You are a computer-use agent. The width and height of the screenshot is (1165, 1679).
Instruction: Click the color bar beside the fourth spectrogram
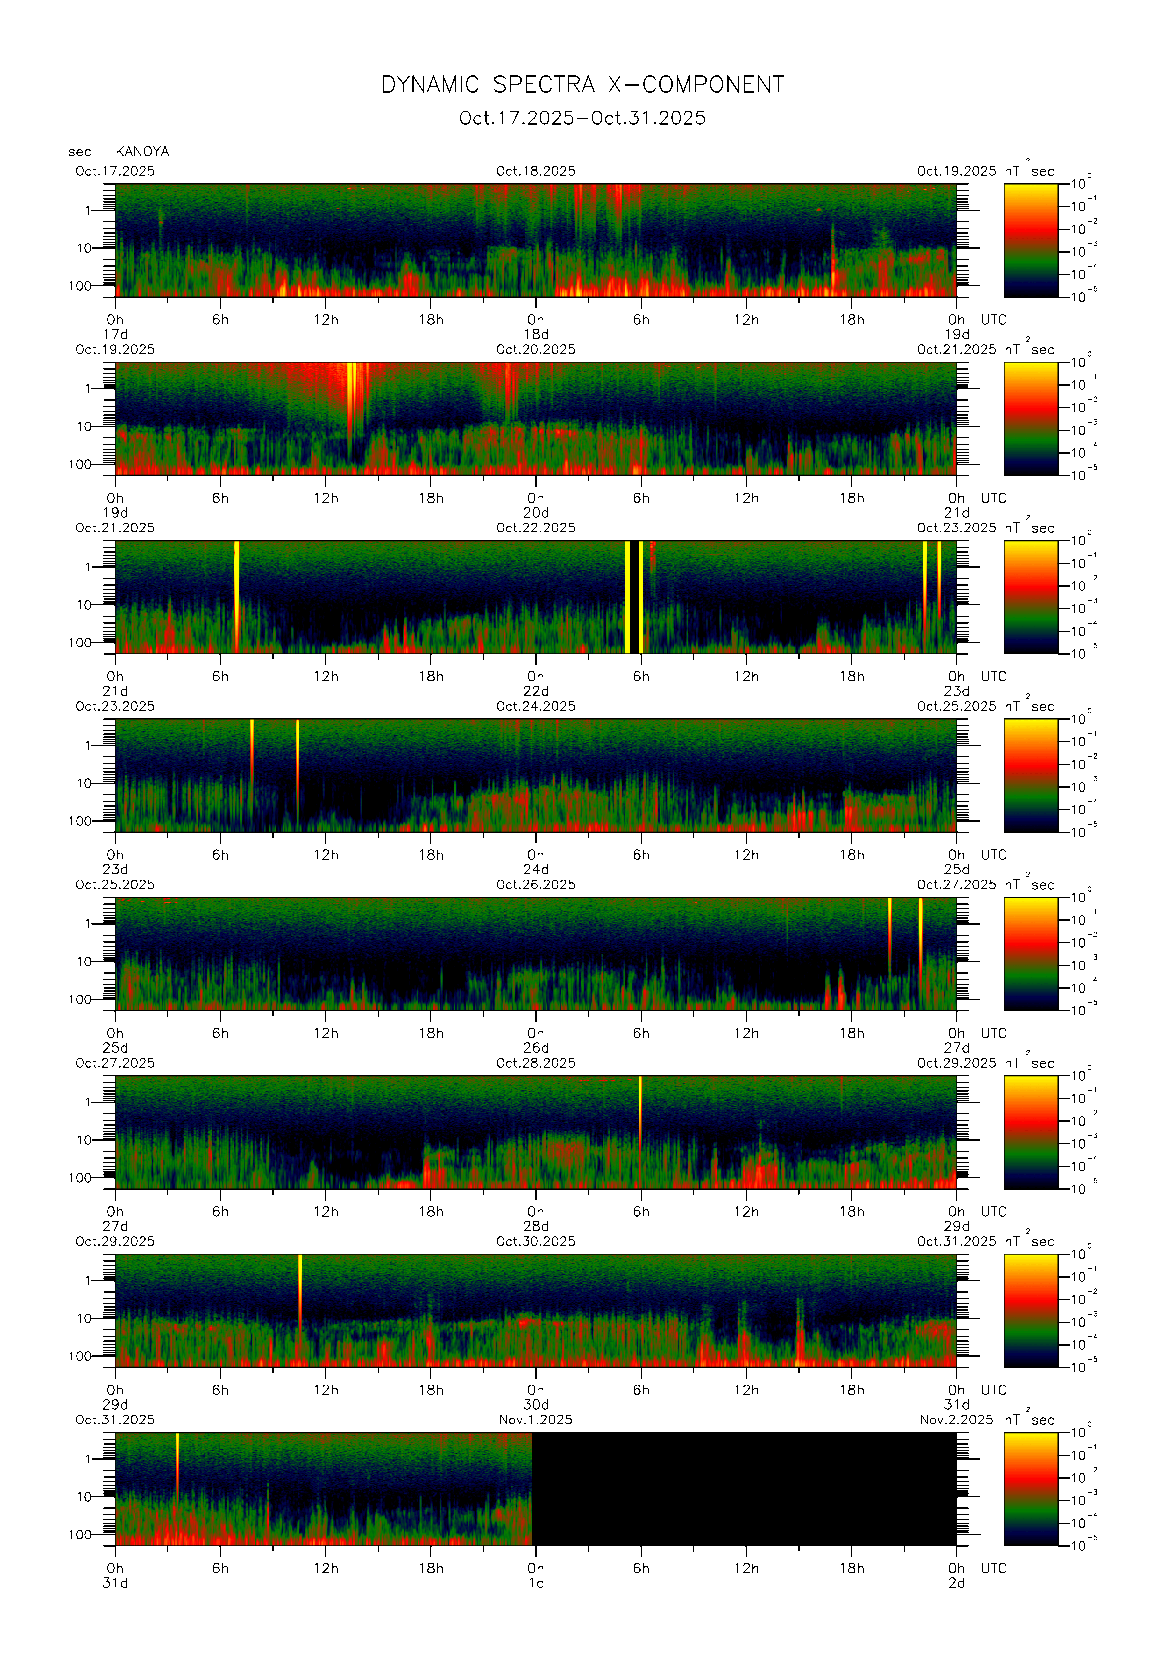point(1030,775)
